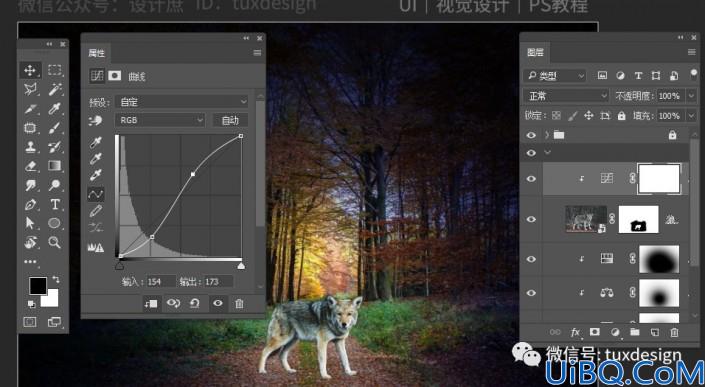Image resolution: width=705 pixels, height=387 pixels.
Task: Select the pencil draw-curve tool
Action: click(x=96, y=211)
